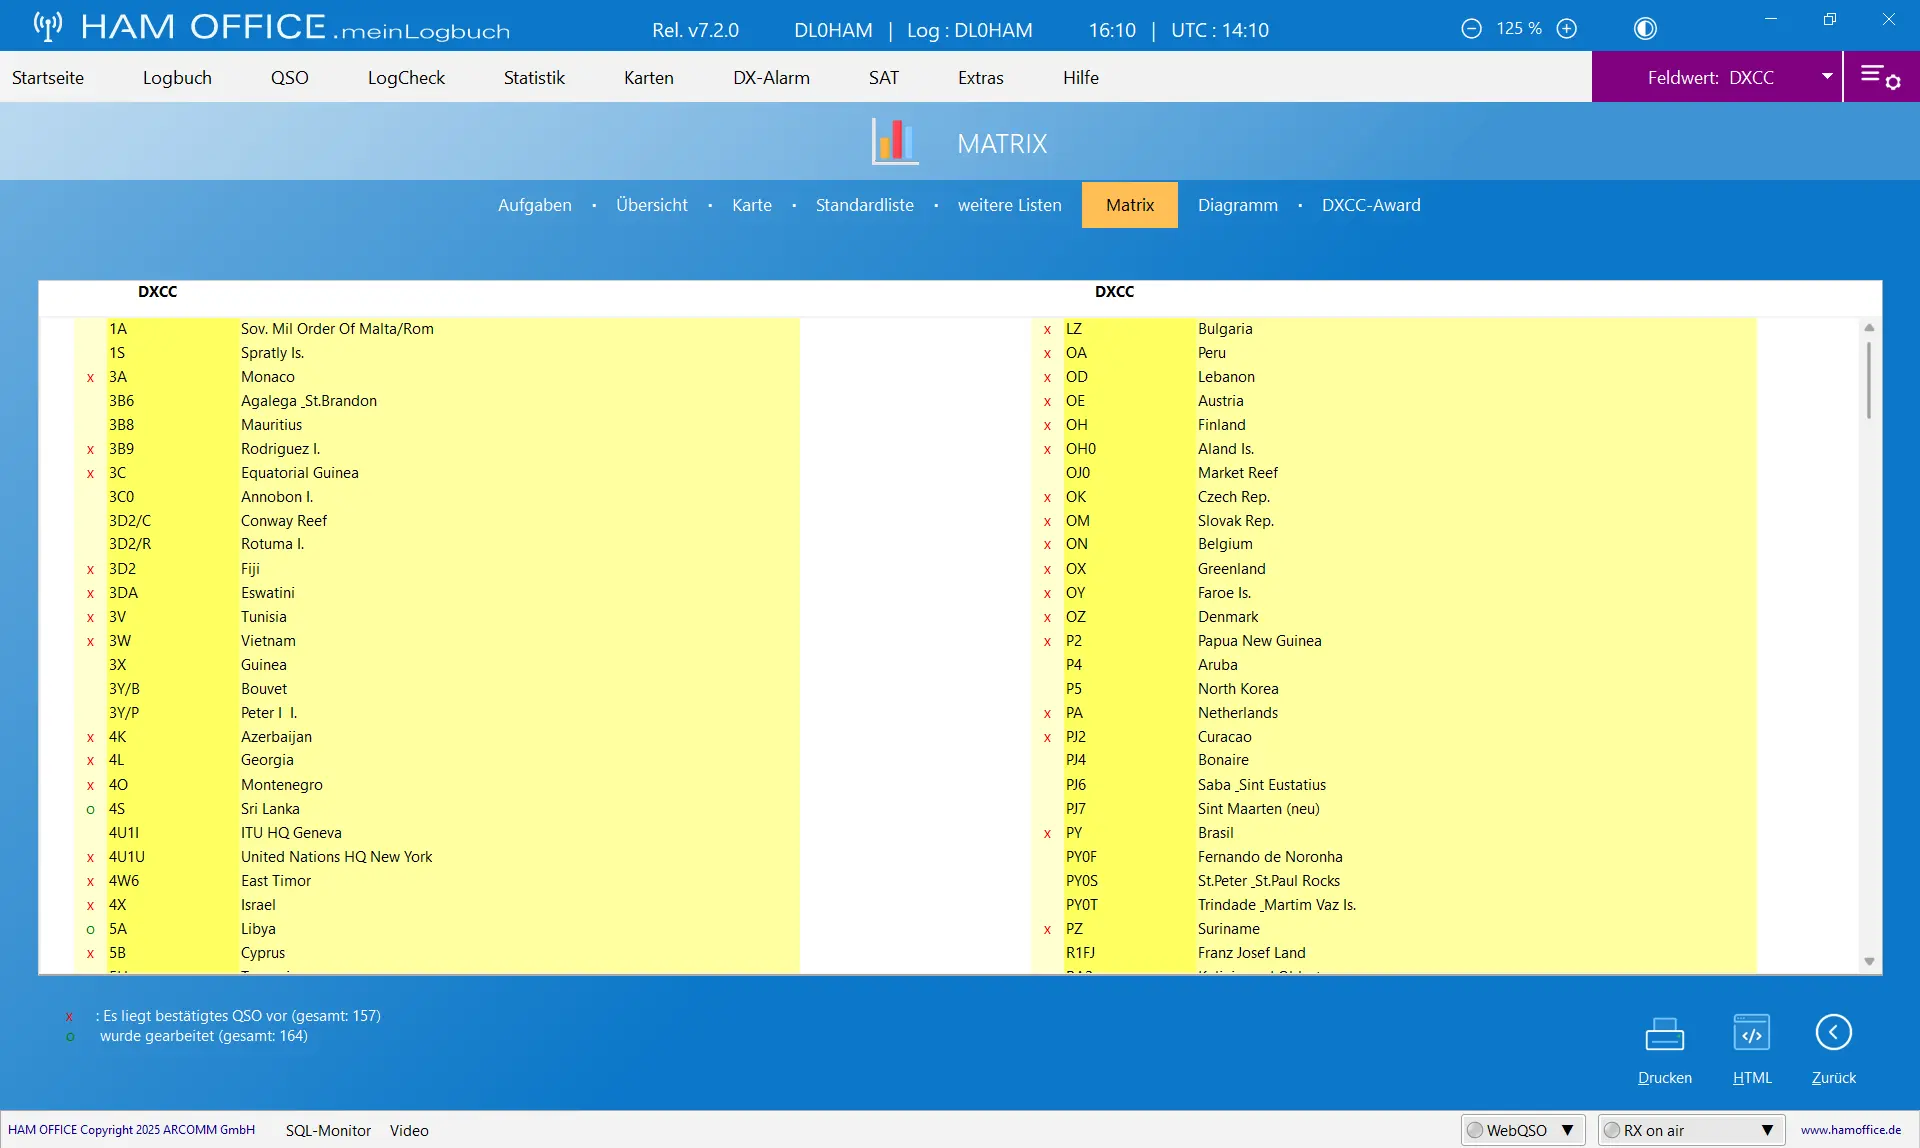The width and height of the screenshot is (1920, 1148).
Task: Open the WebQSO dropdown arrow
Action: coord(1567,1130)
